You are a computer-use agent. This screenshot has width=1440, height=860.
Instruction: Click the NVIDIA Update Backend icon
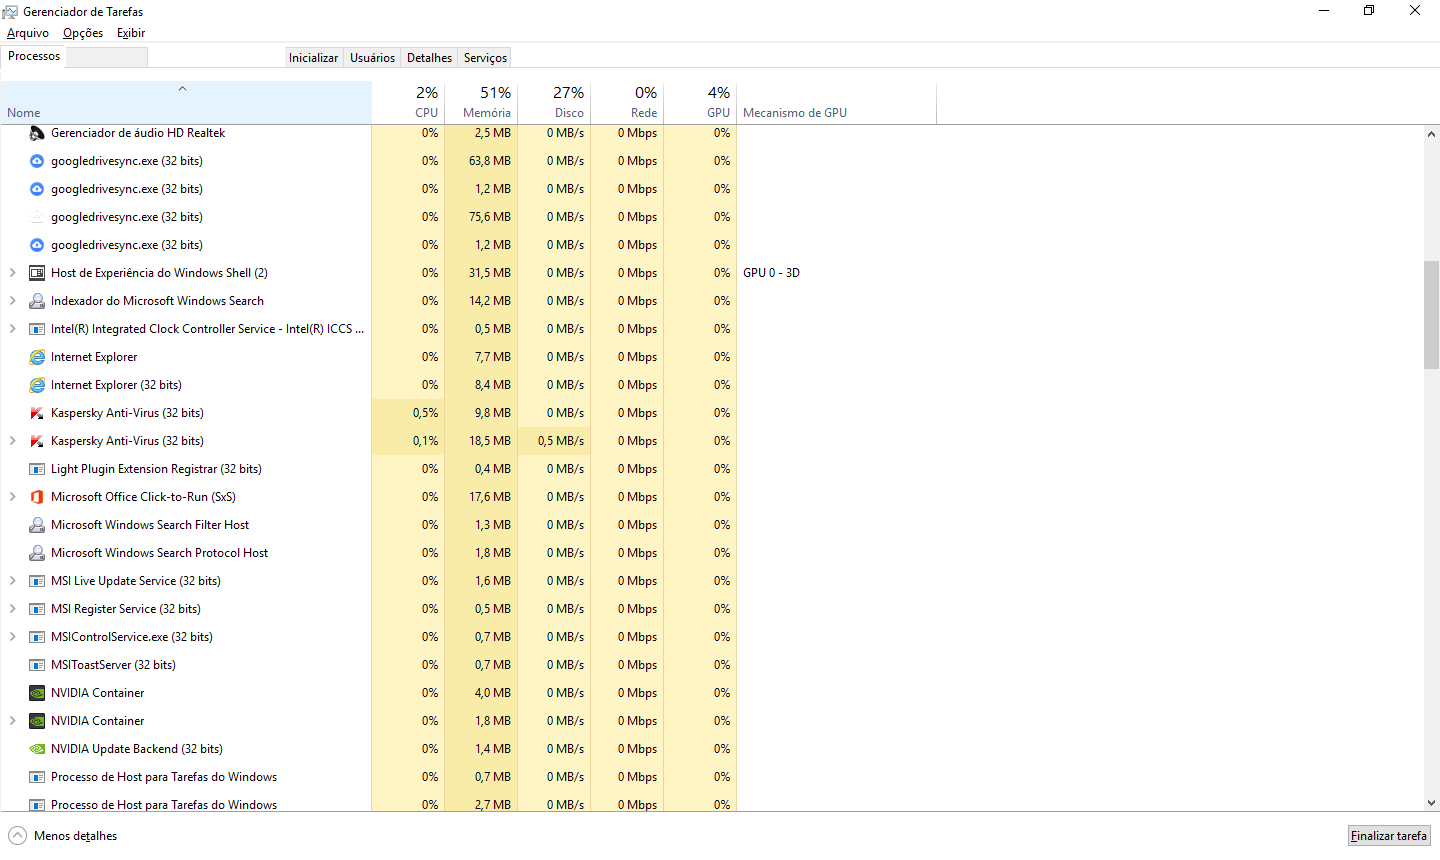[x=37, y=749]
